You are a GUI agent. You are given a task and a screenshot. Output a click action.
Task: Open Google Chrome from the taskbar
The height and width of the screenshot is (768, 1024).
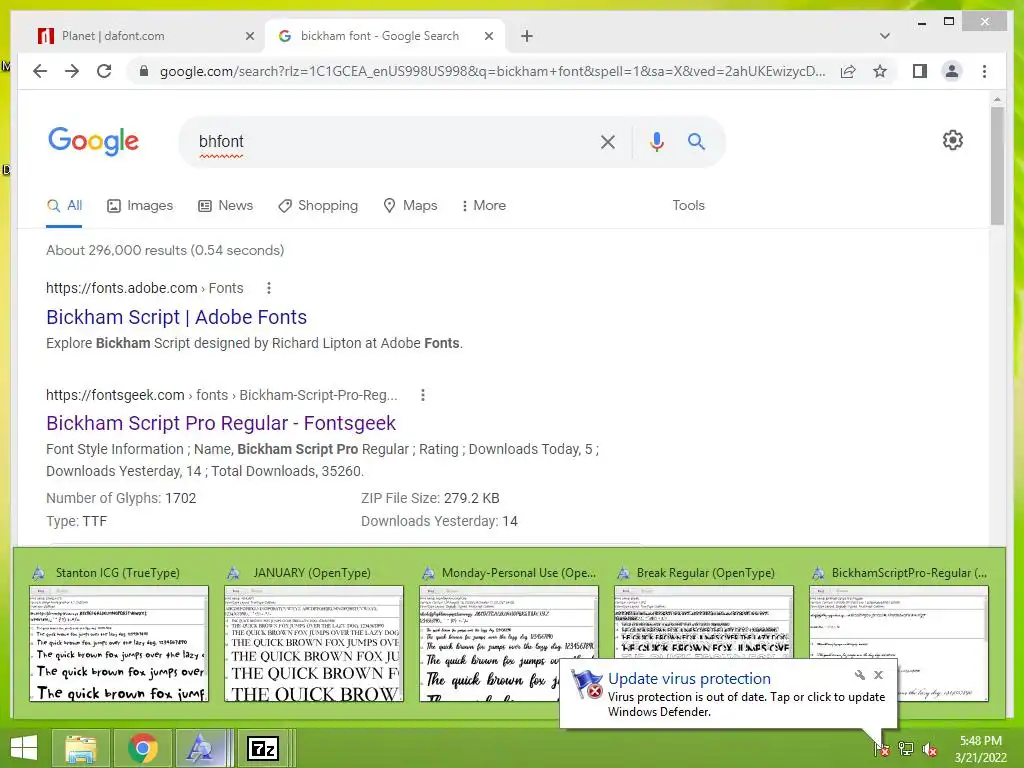tap(142, 748)
